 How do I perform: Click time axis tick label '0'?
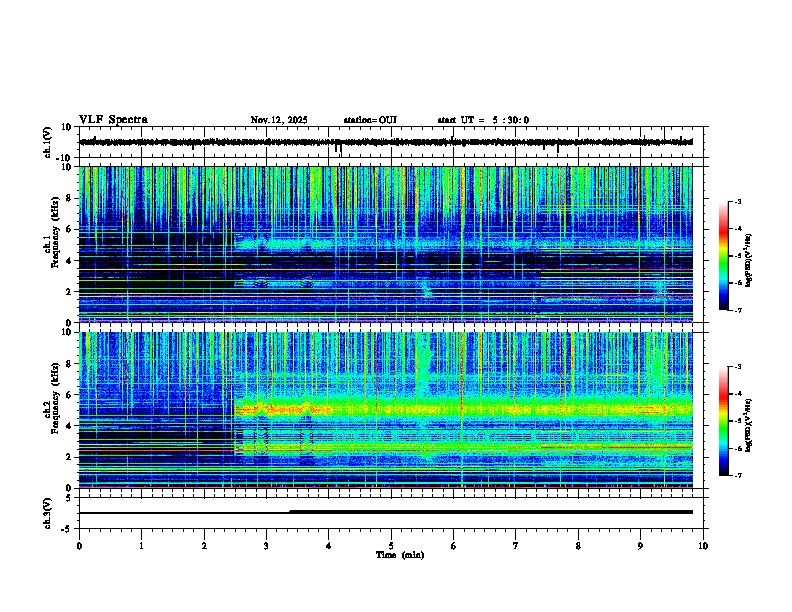coord(79,546)
